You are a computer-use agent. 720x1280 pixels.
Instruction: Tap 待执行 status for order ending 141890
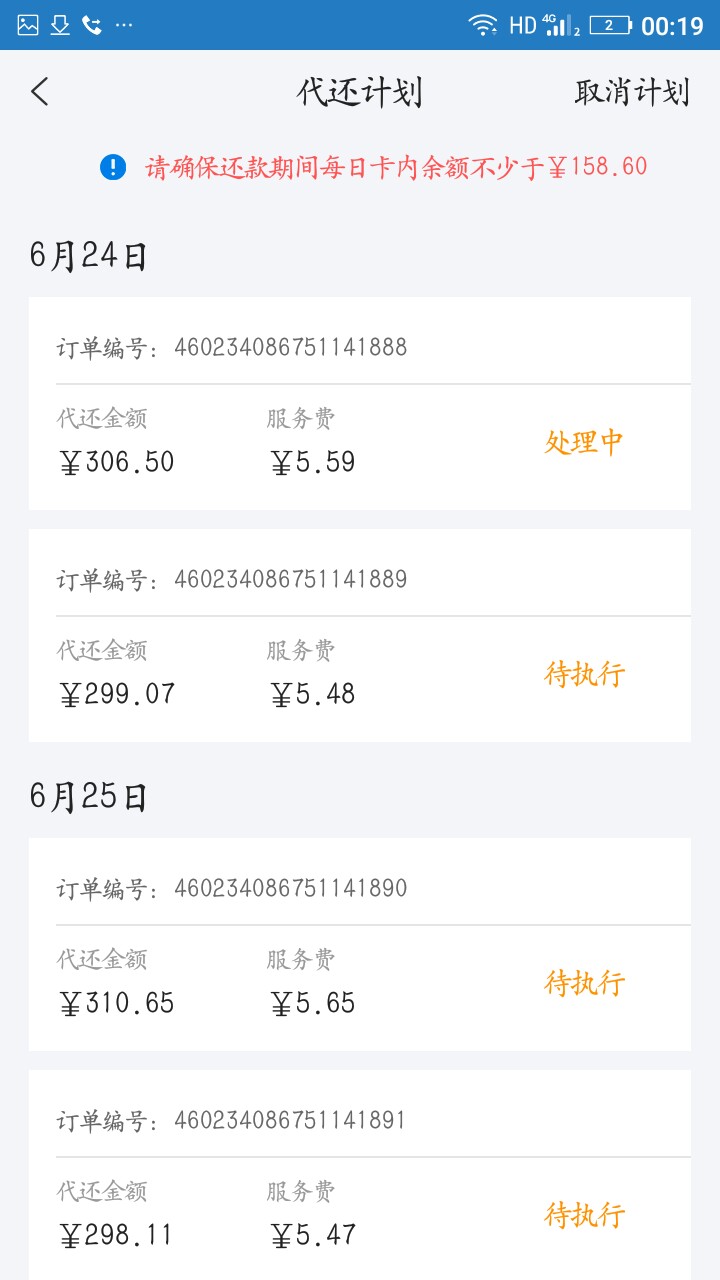tap(584, 983)
